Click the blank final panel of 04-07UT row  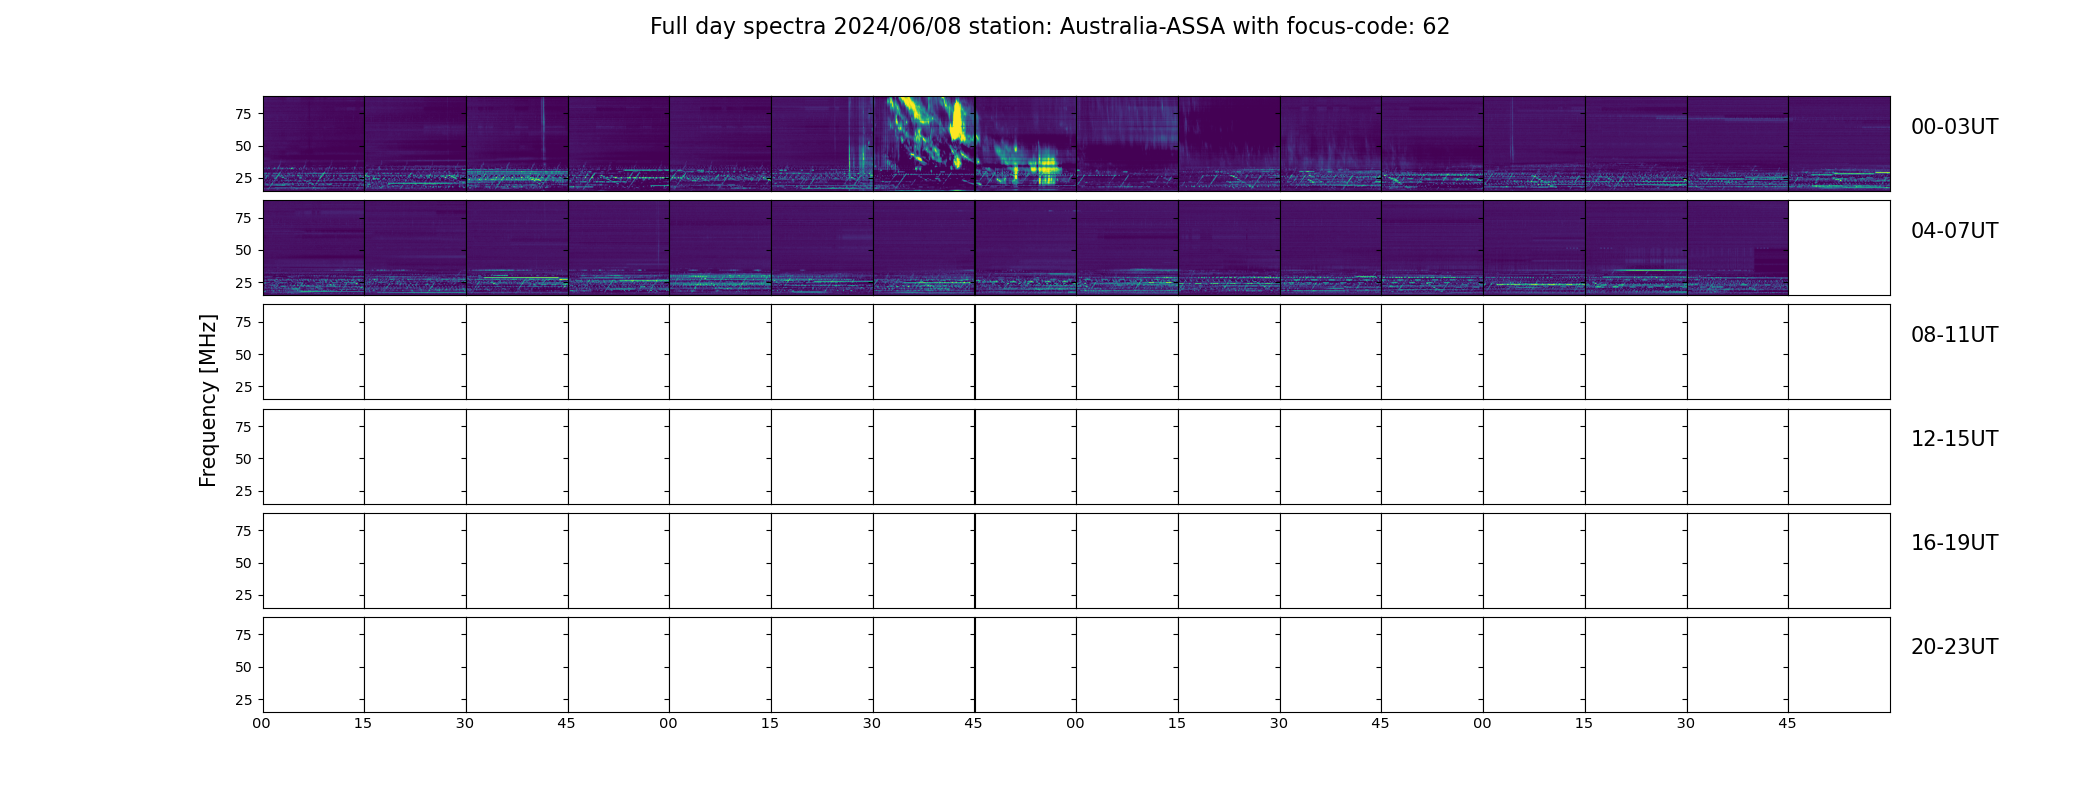coord(1839,248)
